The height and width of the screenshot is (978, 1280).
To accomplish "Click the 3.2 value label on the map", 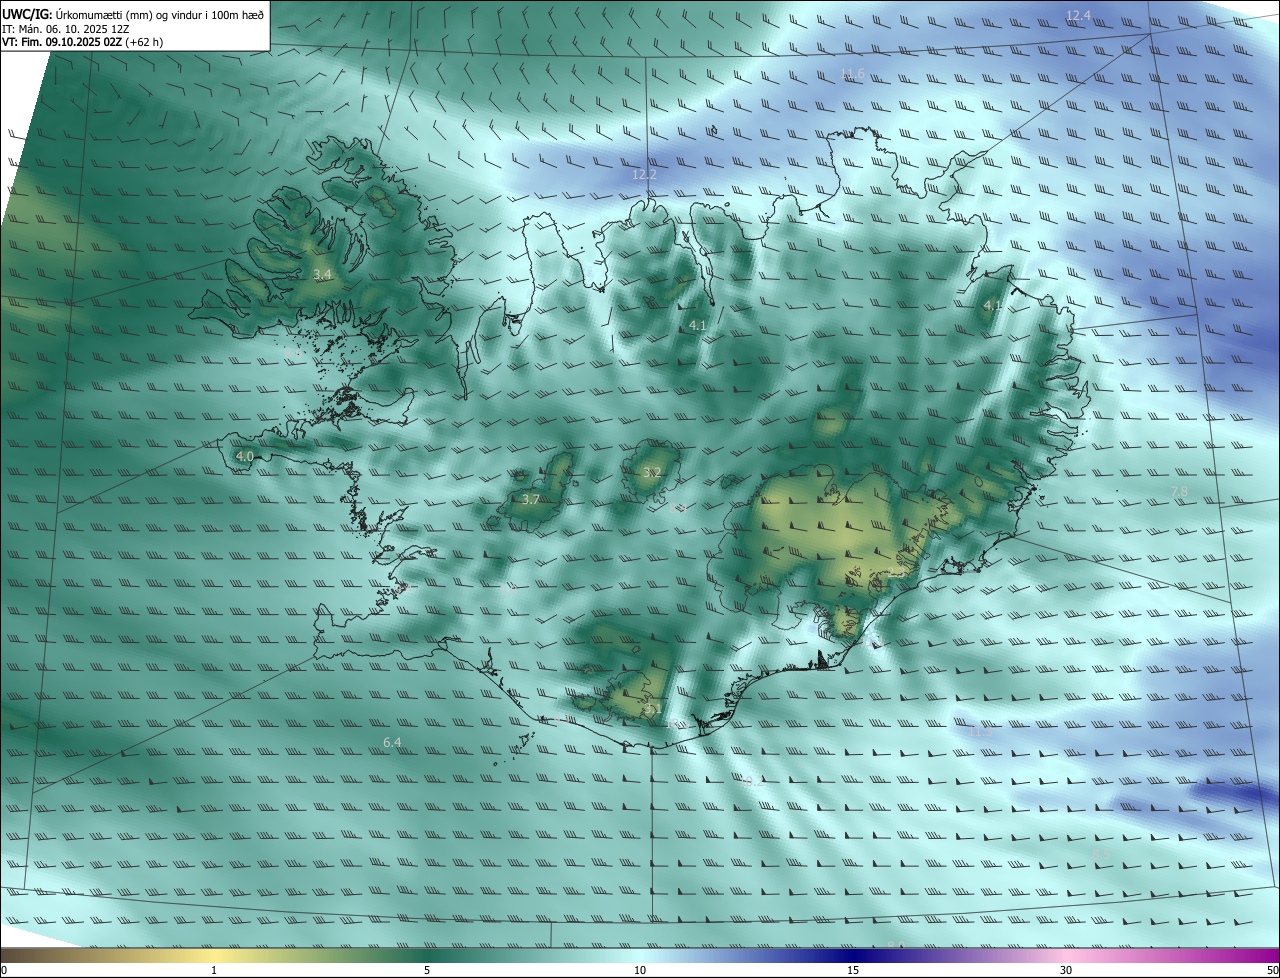I will pos(652,472).
